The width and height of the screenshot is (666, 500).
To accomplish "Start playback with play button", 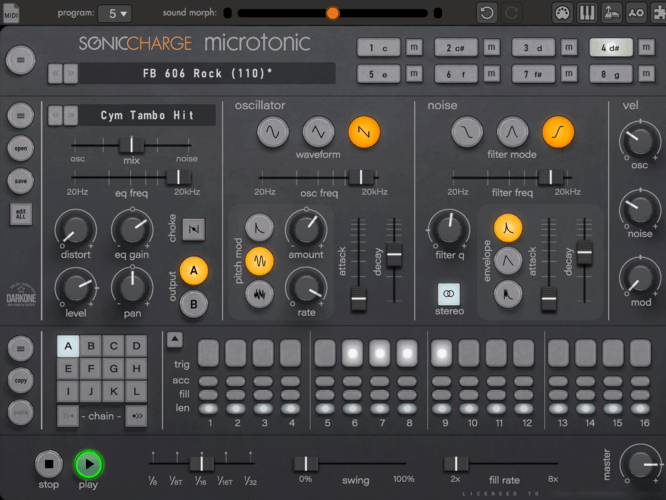I will (x=89, y=464).
